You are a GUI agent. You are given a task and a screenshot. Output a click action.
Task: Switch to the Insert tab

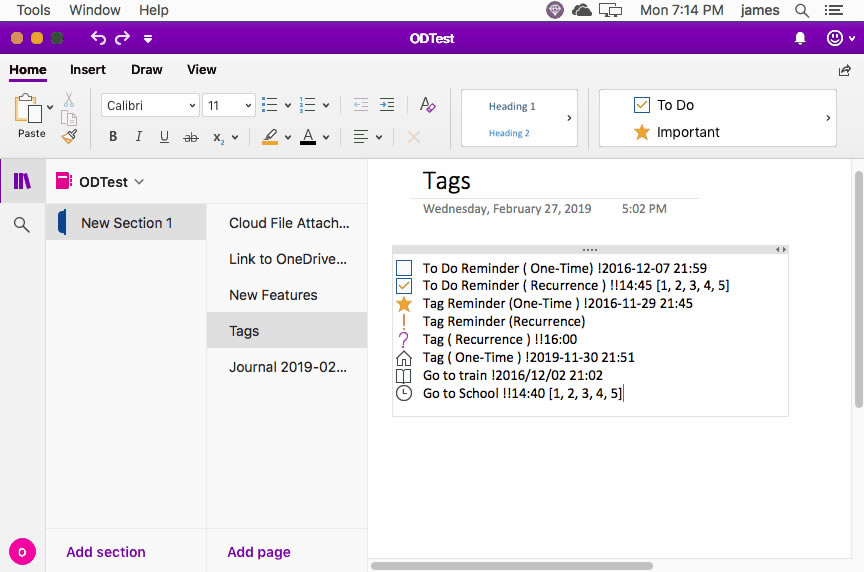pyautogui.click(x=88, y=70)
